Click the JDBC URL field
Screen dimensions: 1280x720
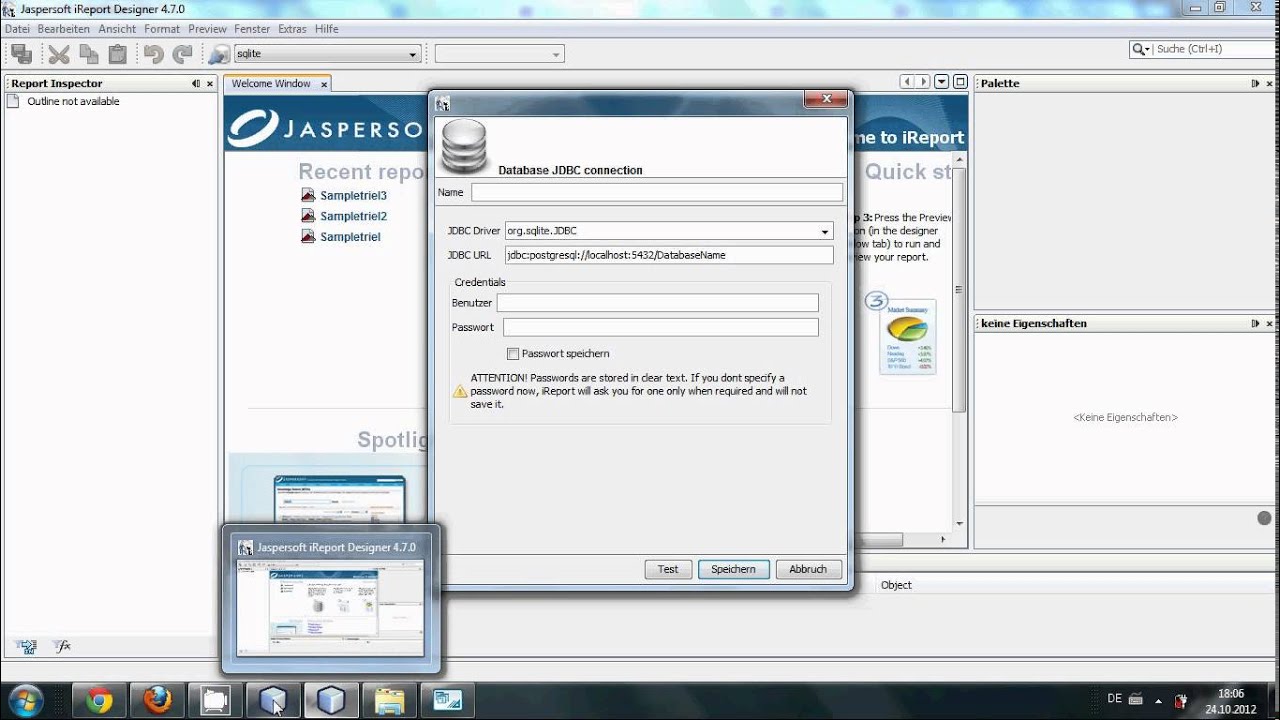669,255
